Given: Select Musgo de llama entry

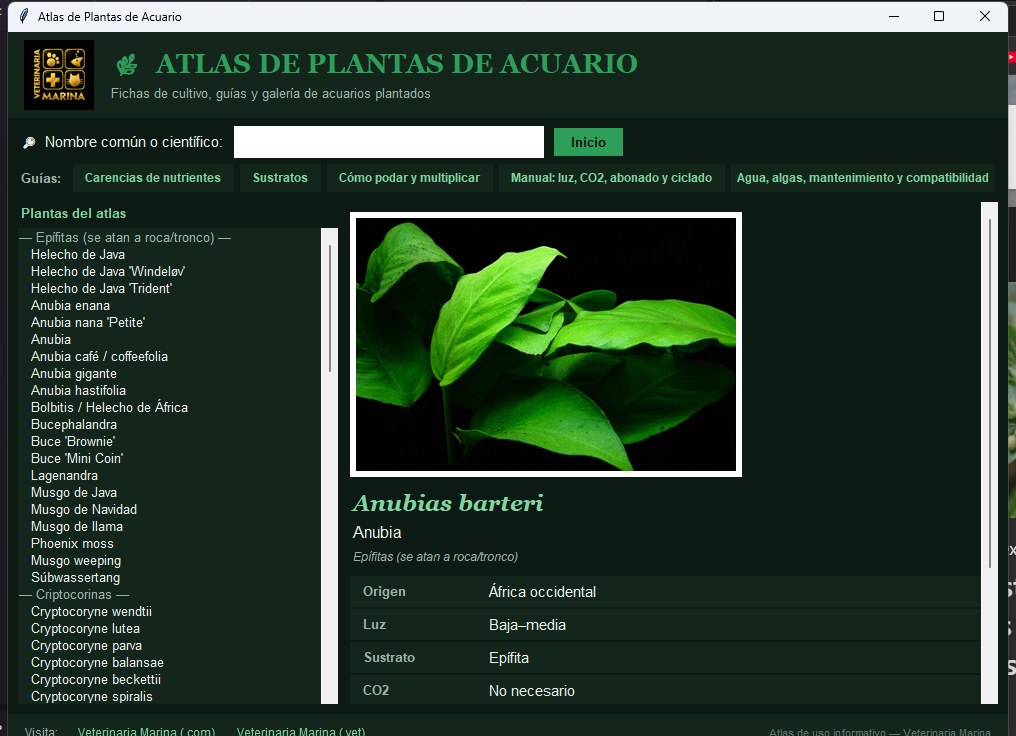Looking at the screenshot, I should point(76,527).
